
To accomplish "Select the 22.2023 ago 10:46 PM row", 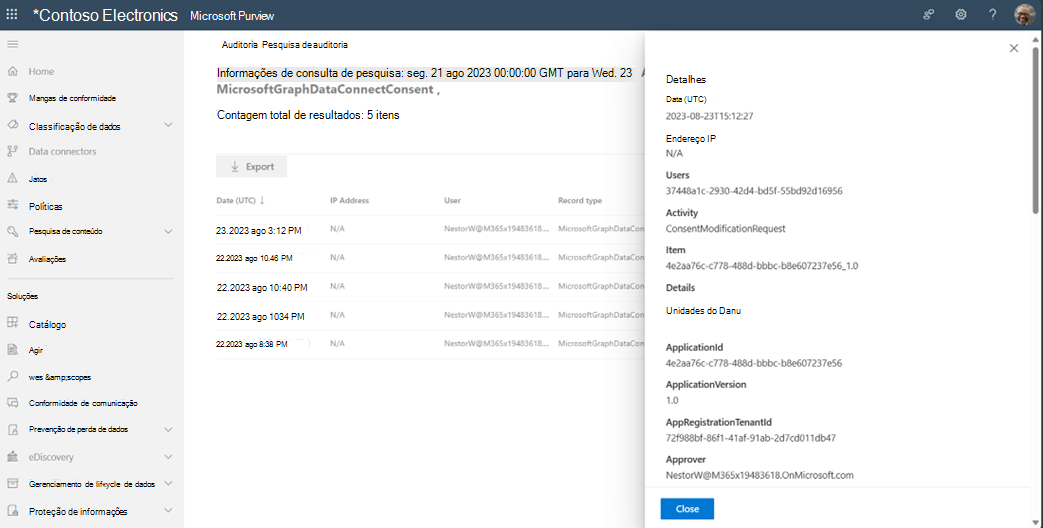I will [x=430, y=258].
